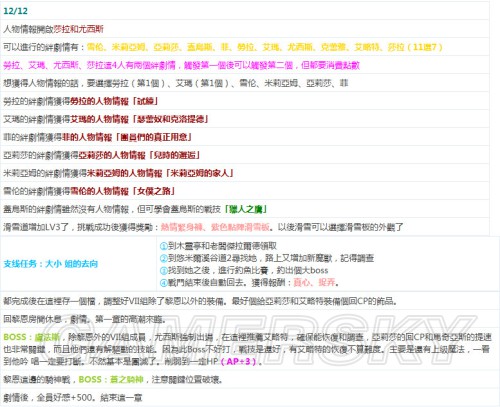This screenshot has height=407, width=500.
Task: Click circled step 4 about battle reward
Action: coord(249,282)
